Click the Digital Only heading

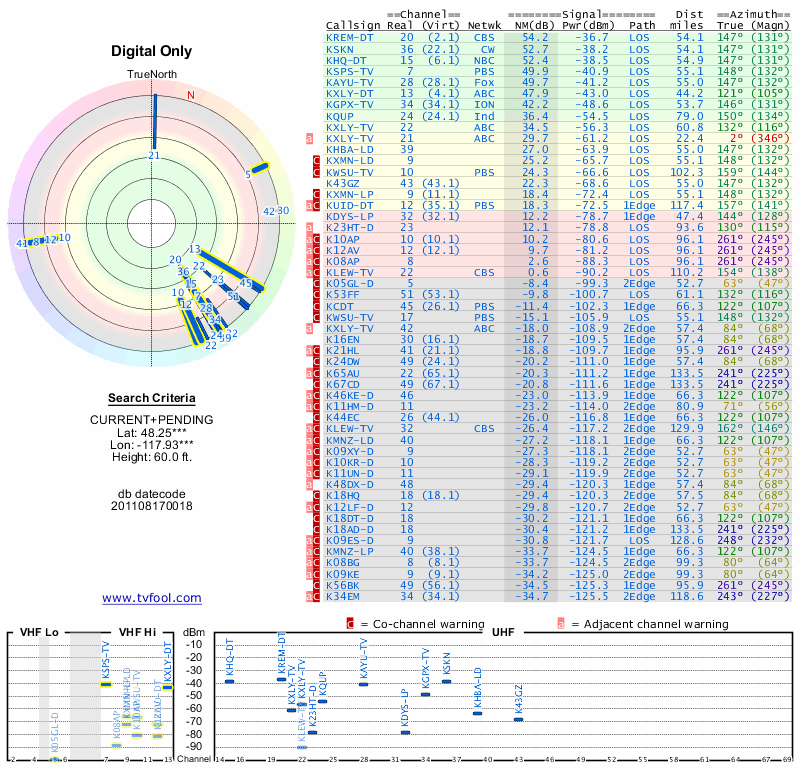click(x=152, y=51)
